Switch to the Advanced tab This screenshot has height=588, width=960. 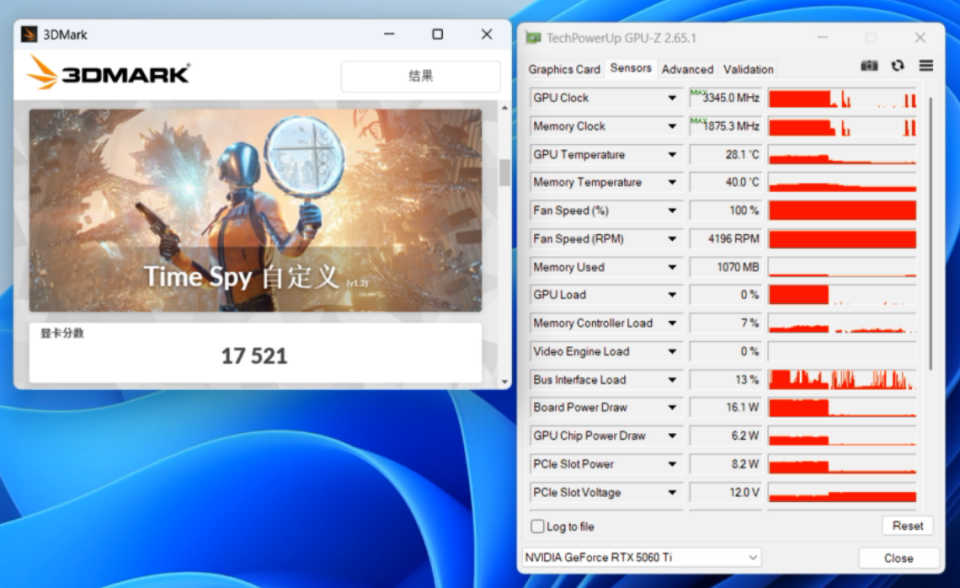(688, 69)
